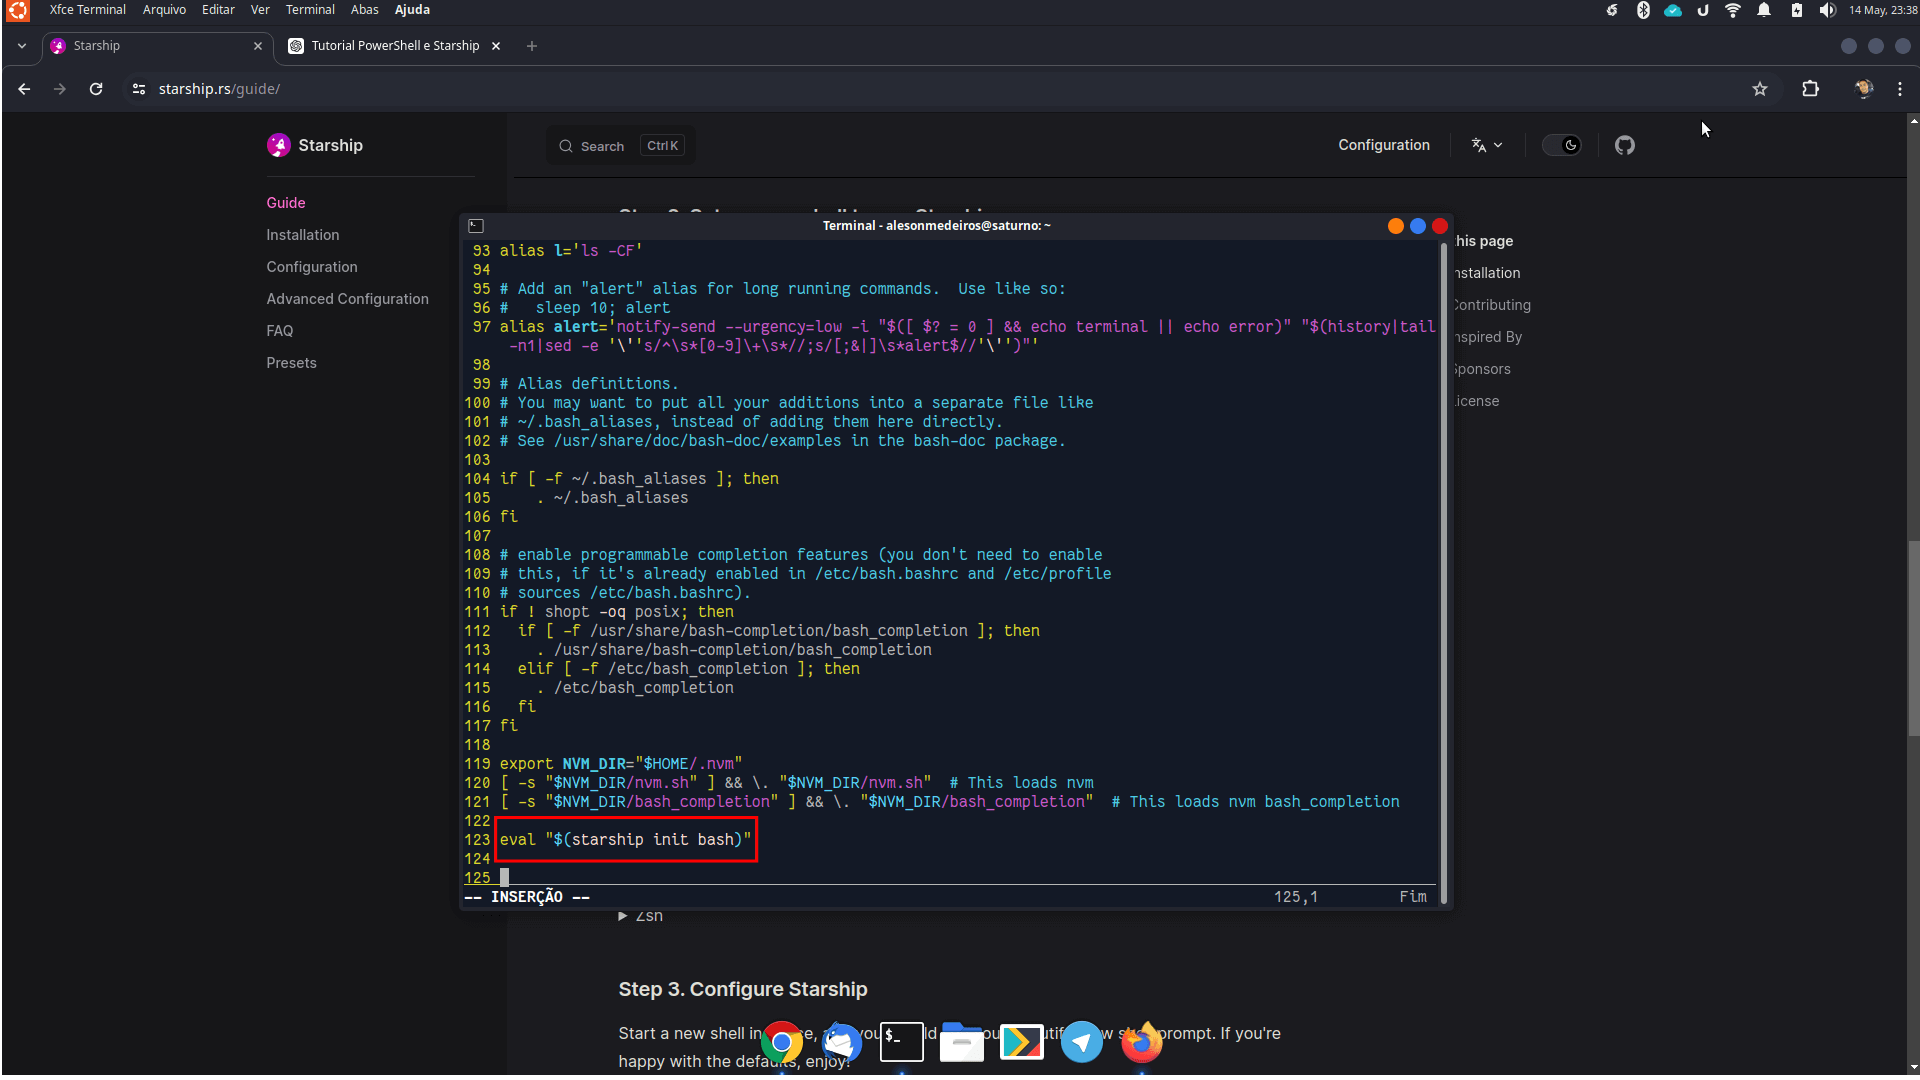Click the clock showing 14 May, 23:38
The height and width of the screenshot is (1080, 1920).
tap(1883, 10)
